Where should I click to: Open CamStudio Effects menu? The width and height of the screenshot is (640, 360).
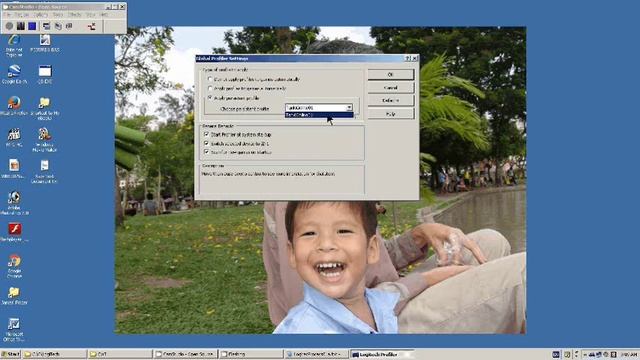[x=74, y=15]
